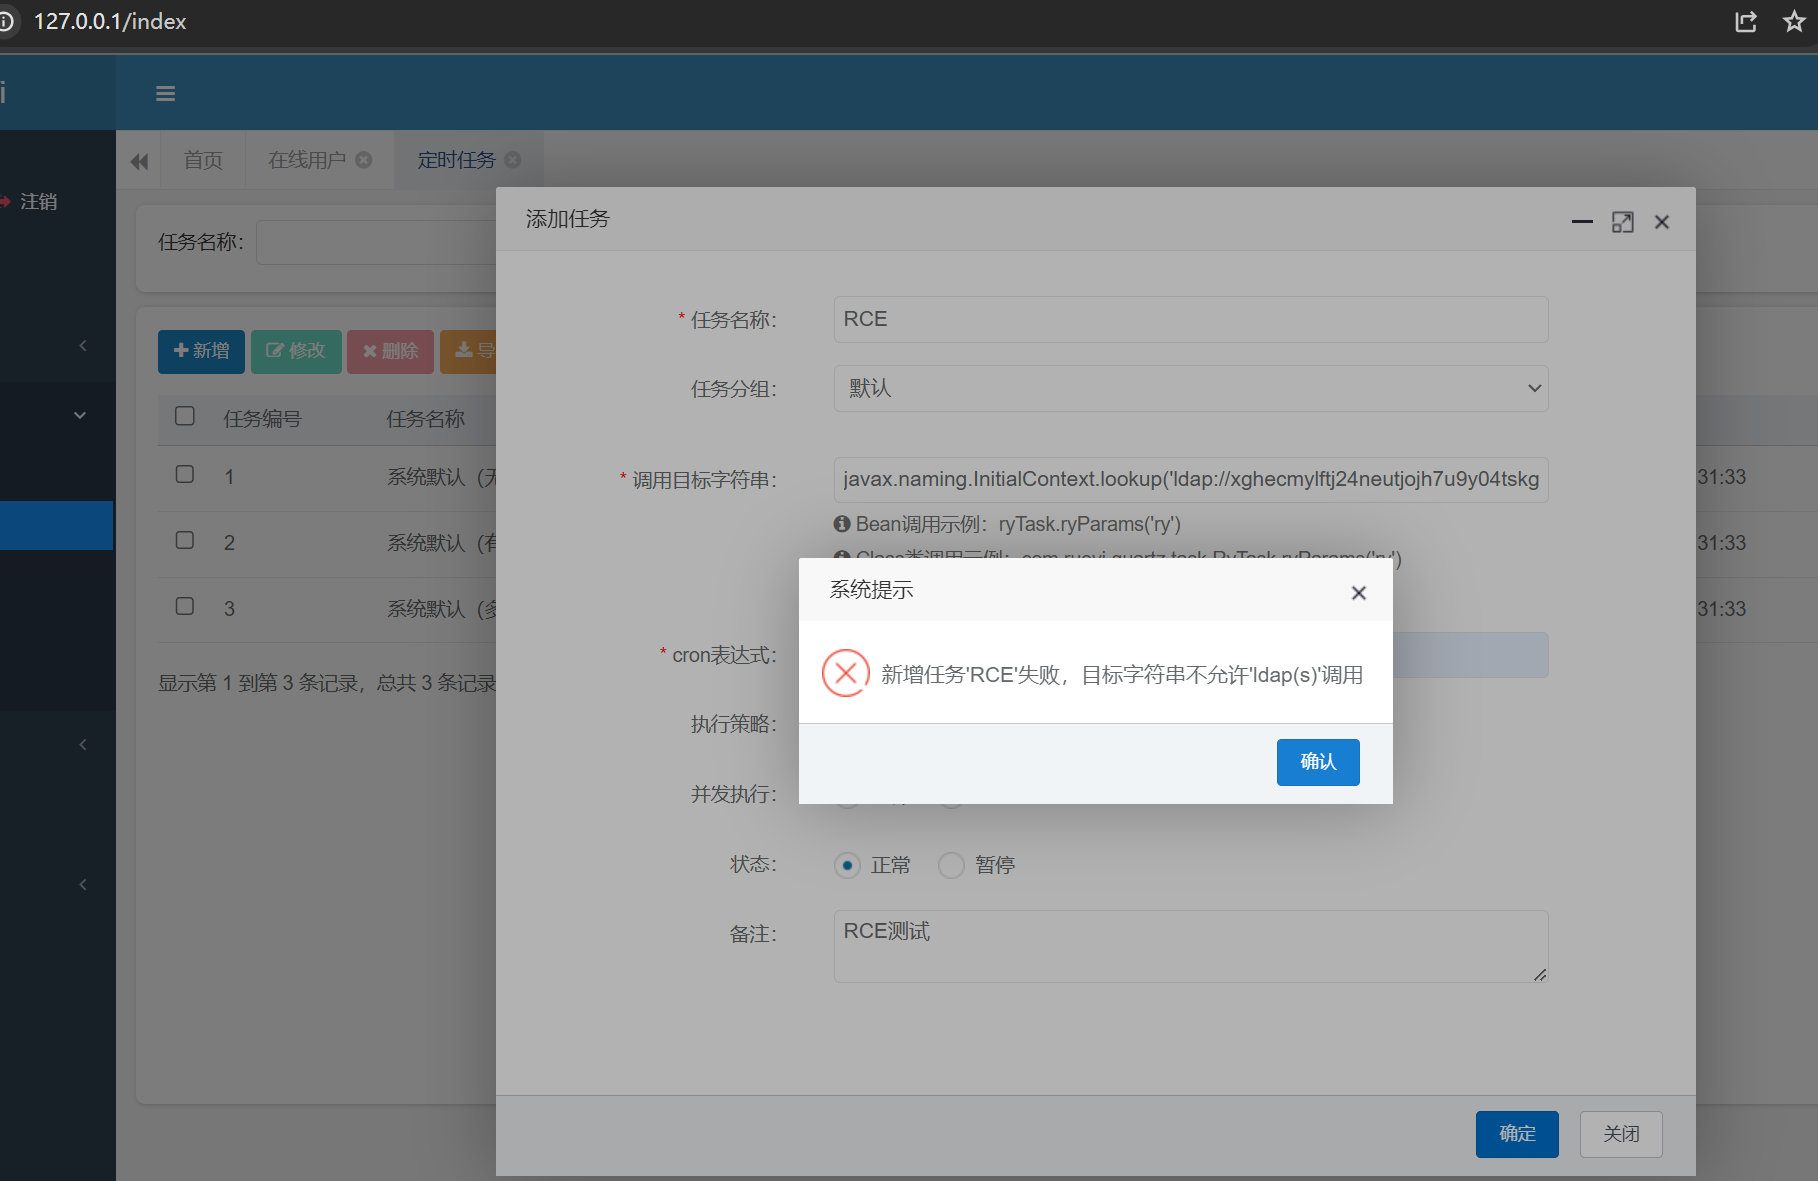Click the 关闭 button in the dialog footer

click(x=1620, y=1134)
